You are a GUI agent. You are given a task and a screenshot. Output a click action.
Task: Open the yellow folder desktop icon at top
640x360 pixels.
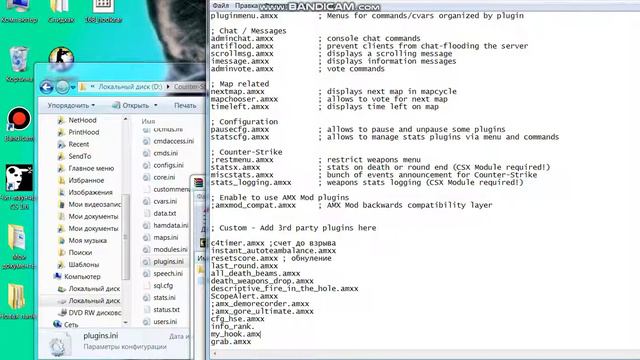pos(60,7)
